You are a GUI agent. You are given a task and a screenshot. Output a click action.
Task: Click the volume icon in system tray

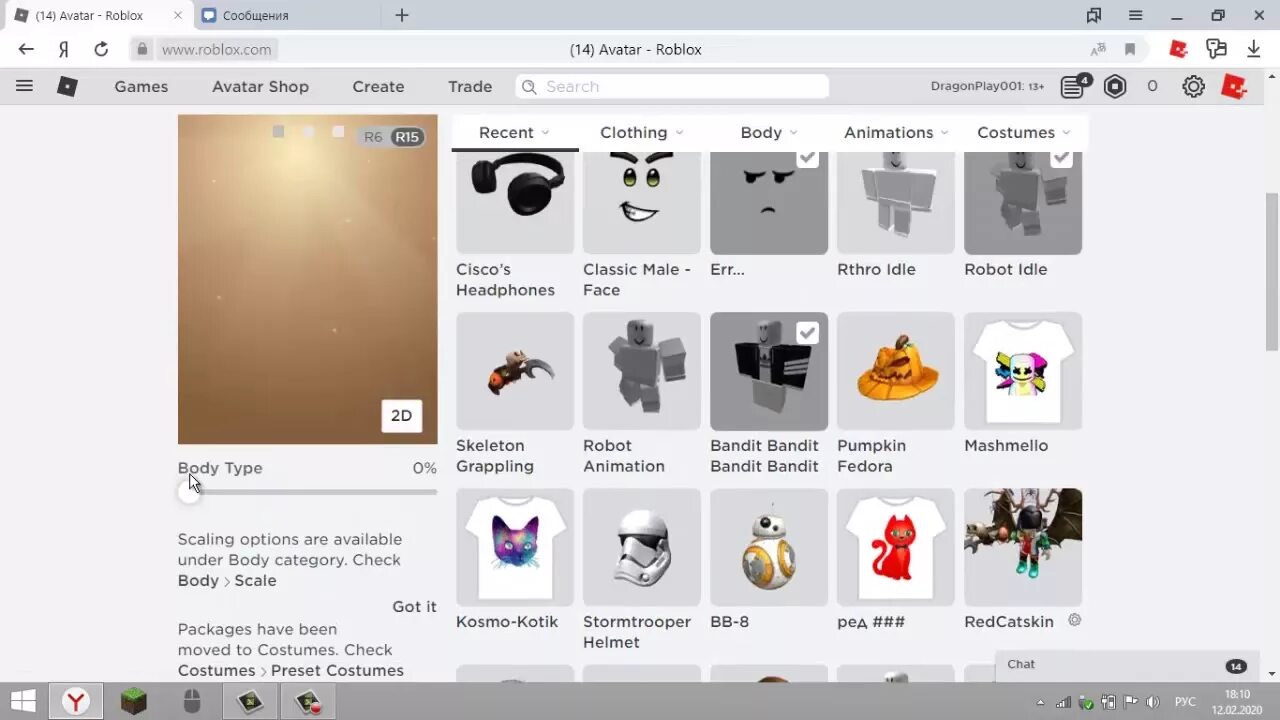coord(1152,702)
